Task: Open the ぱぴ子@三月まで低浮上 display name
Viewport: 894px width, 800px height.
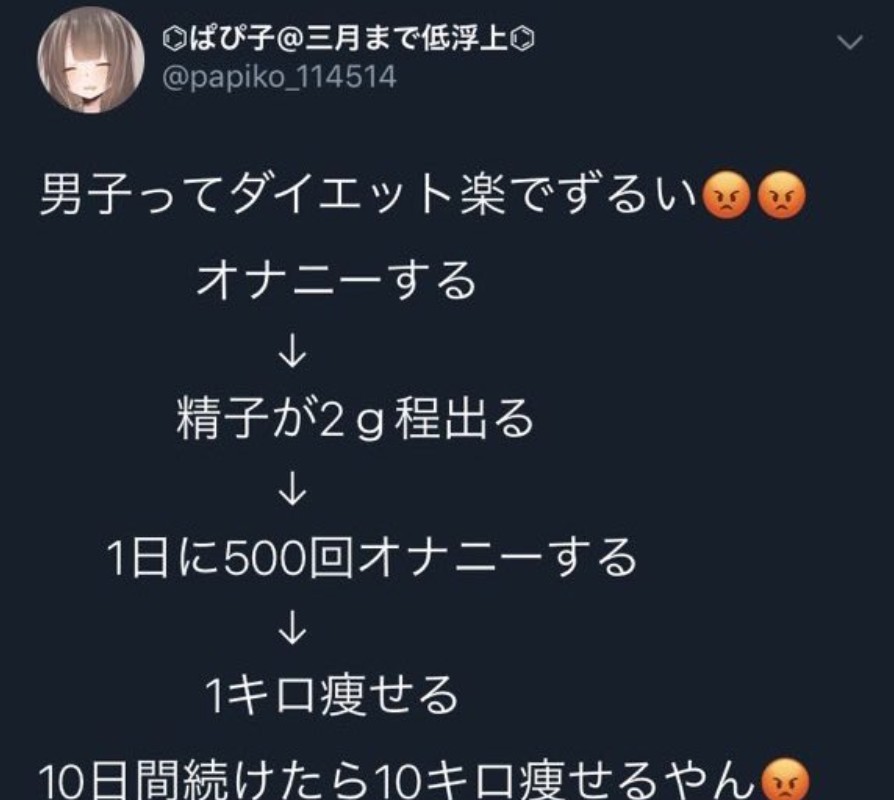Action: 348,40
